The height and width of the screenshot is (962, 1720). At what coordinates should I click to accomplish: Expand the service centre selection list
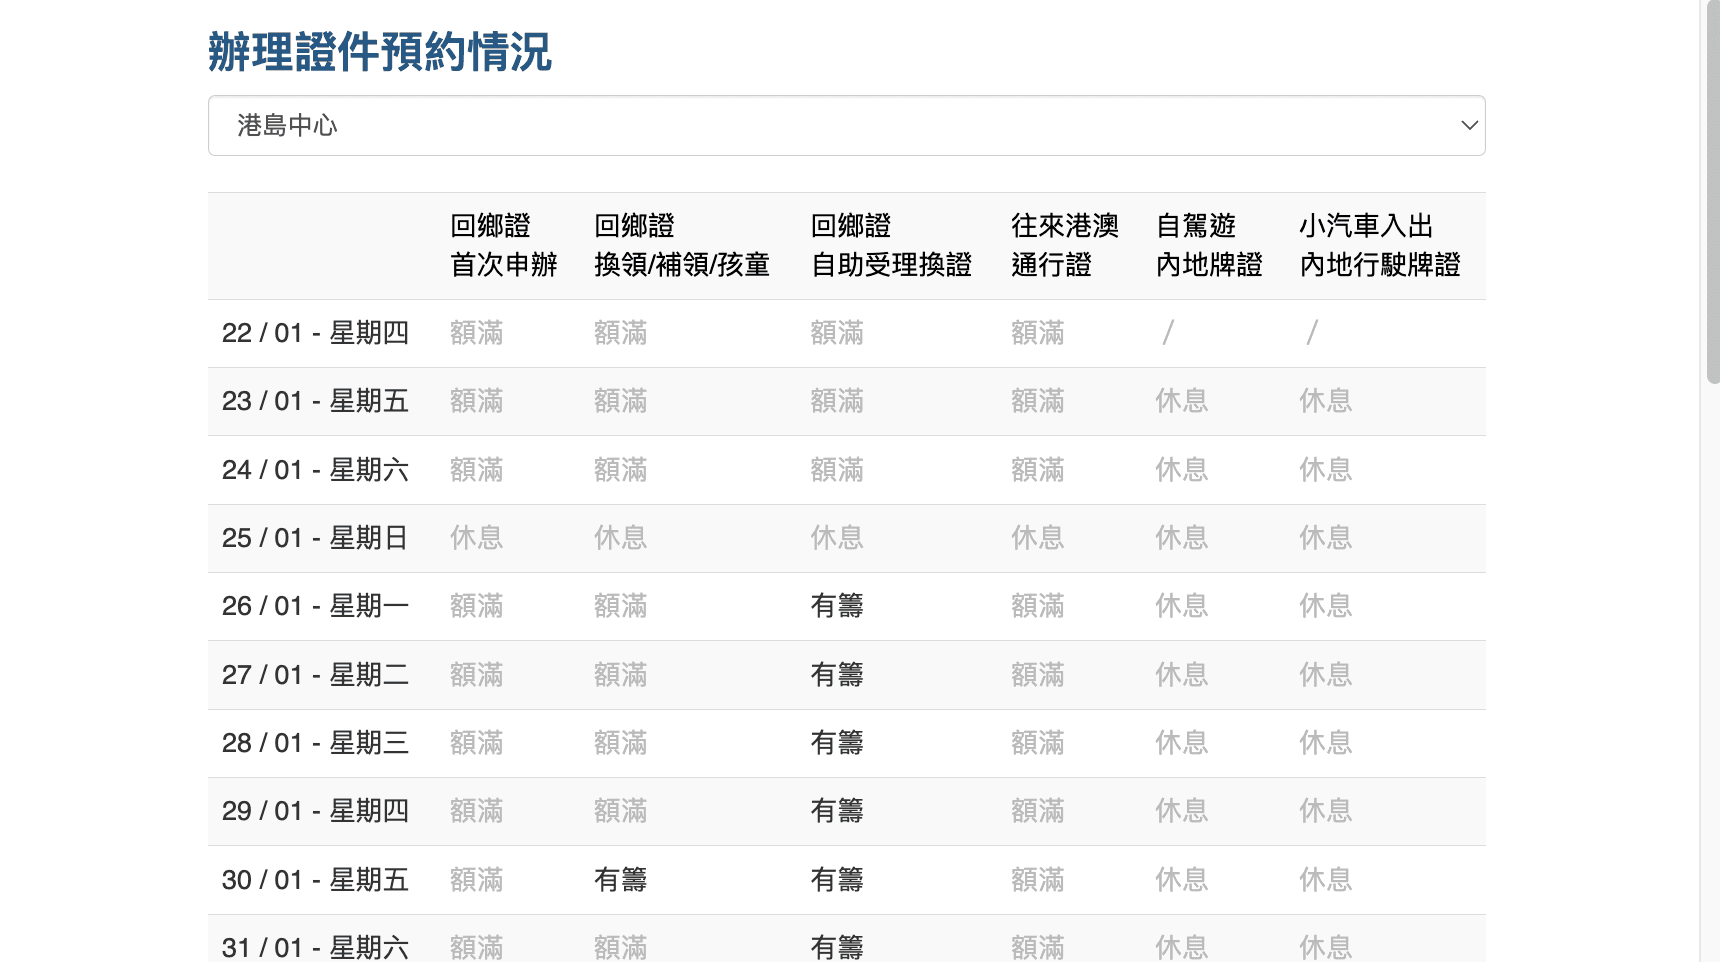coord(846,125)
